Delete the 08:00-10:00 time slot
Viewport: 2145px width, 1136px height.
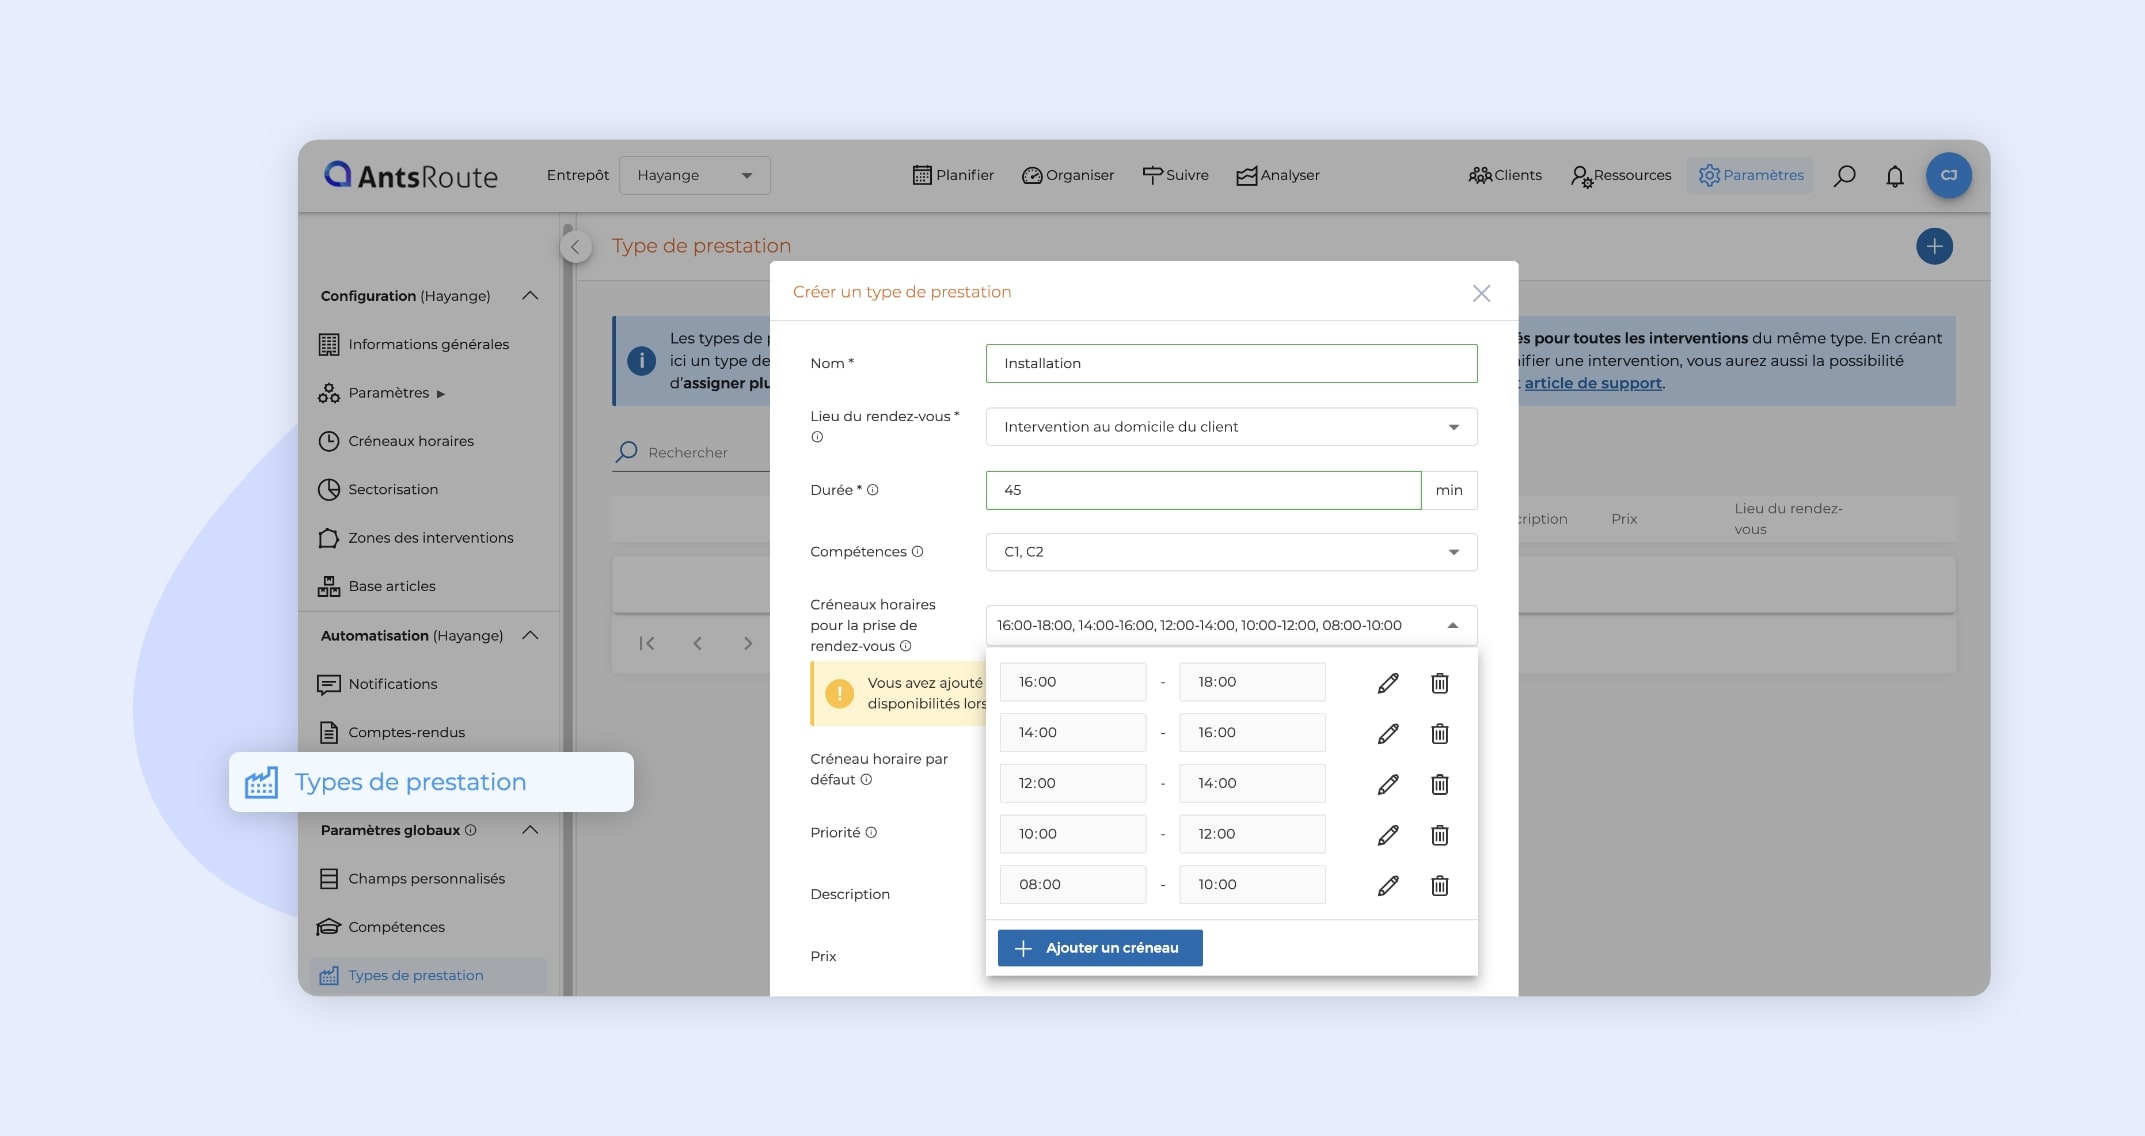pos(1439,886)
